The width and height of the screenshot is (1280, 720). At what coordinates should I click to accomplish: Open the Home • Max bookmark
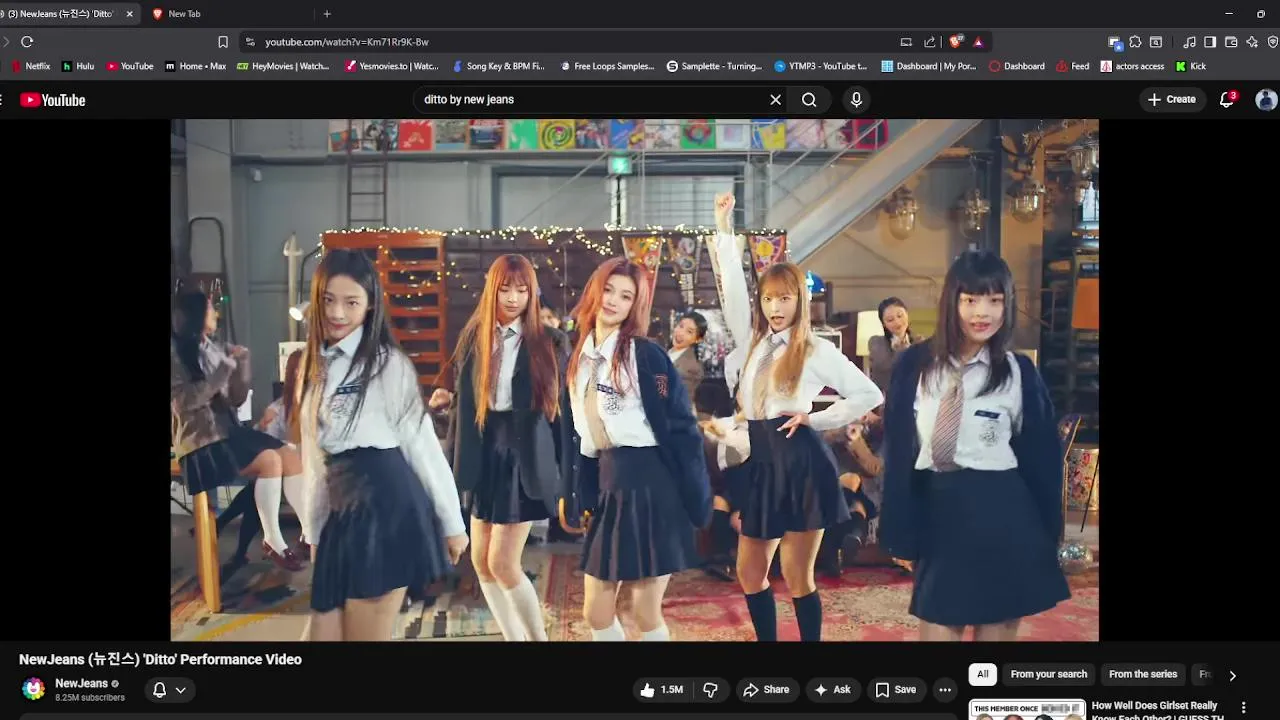[195, 66]
